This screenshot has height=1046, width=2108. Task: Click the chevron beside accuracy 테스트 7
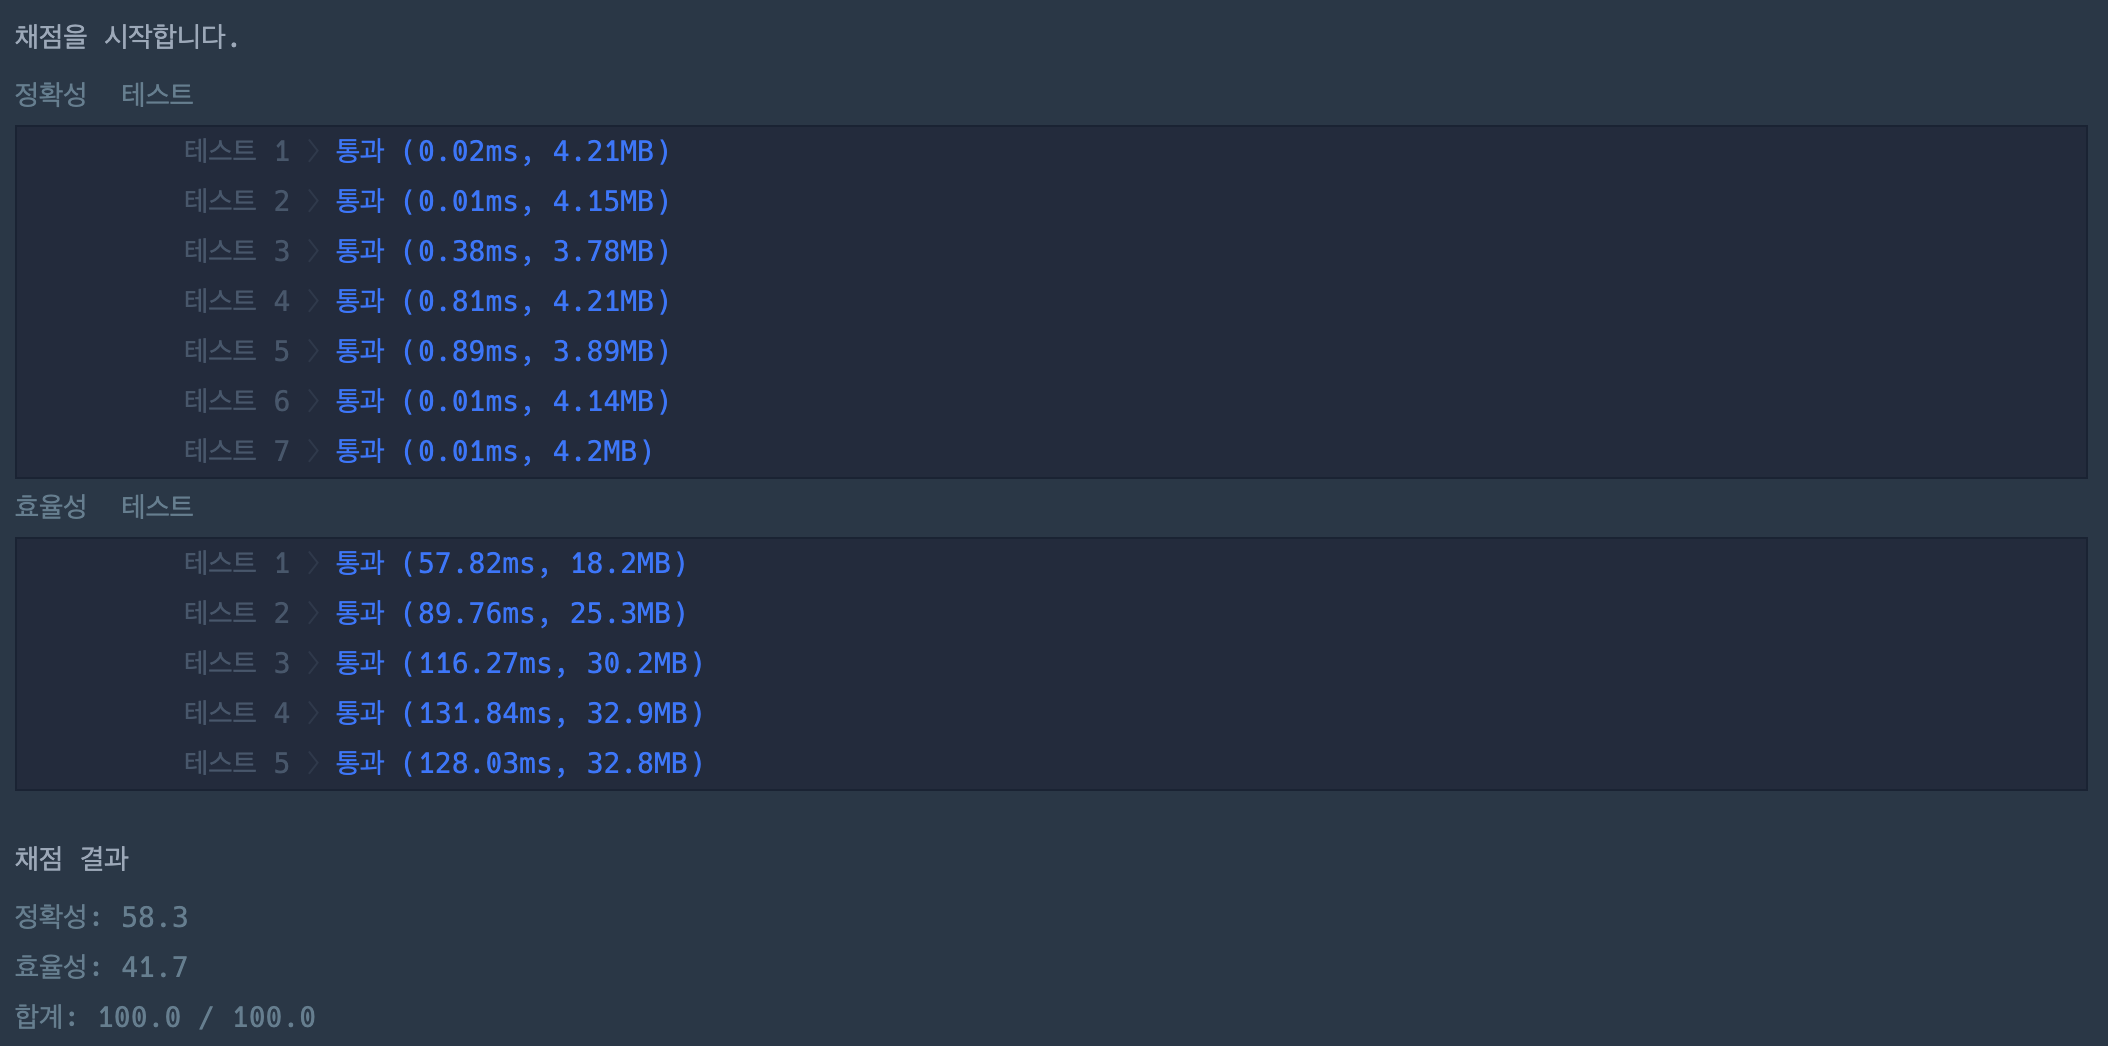(x=313, y=451)
